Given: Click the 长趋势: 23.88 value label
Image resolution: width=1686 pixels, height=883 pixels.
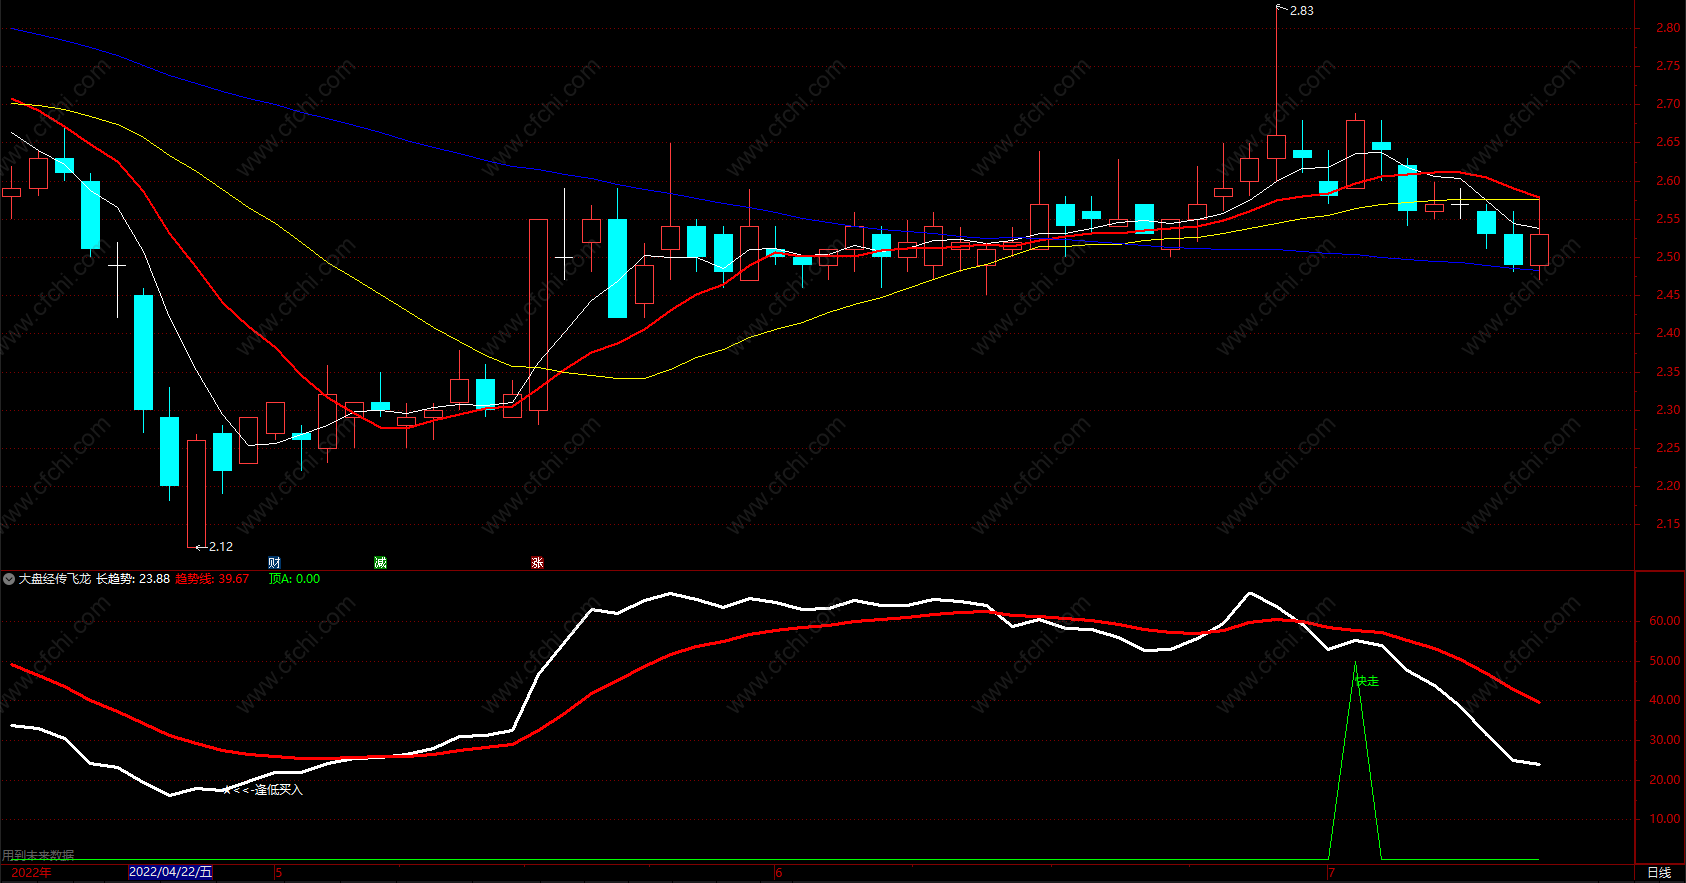Looking at the screenshot, I should pyautogui.click(x=133, y=579).
